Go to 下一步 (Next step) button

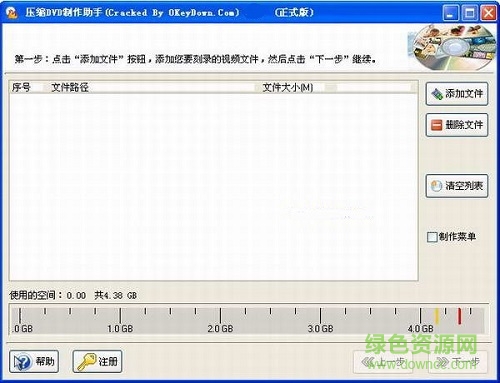tap(458, 362)
